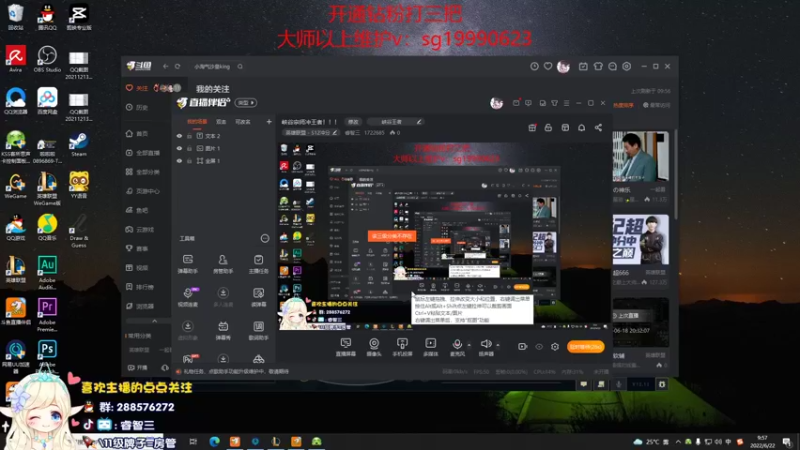Viewport: 800px width, 450px height.
Task: Open the Douyu client settings gear icon
Action: [x=627, y=66]
